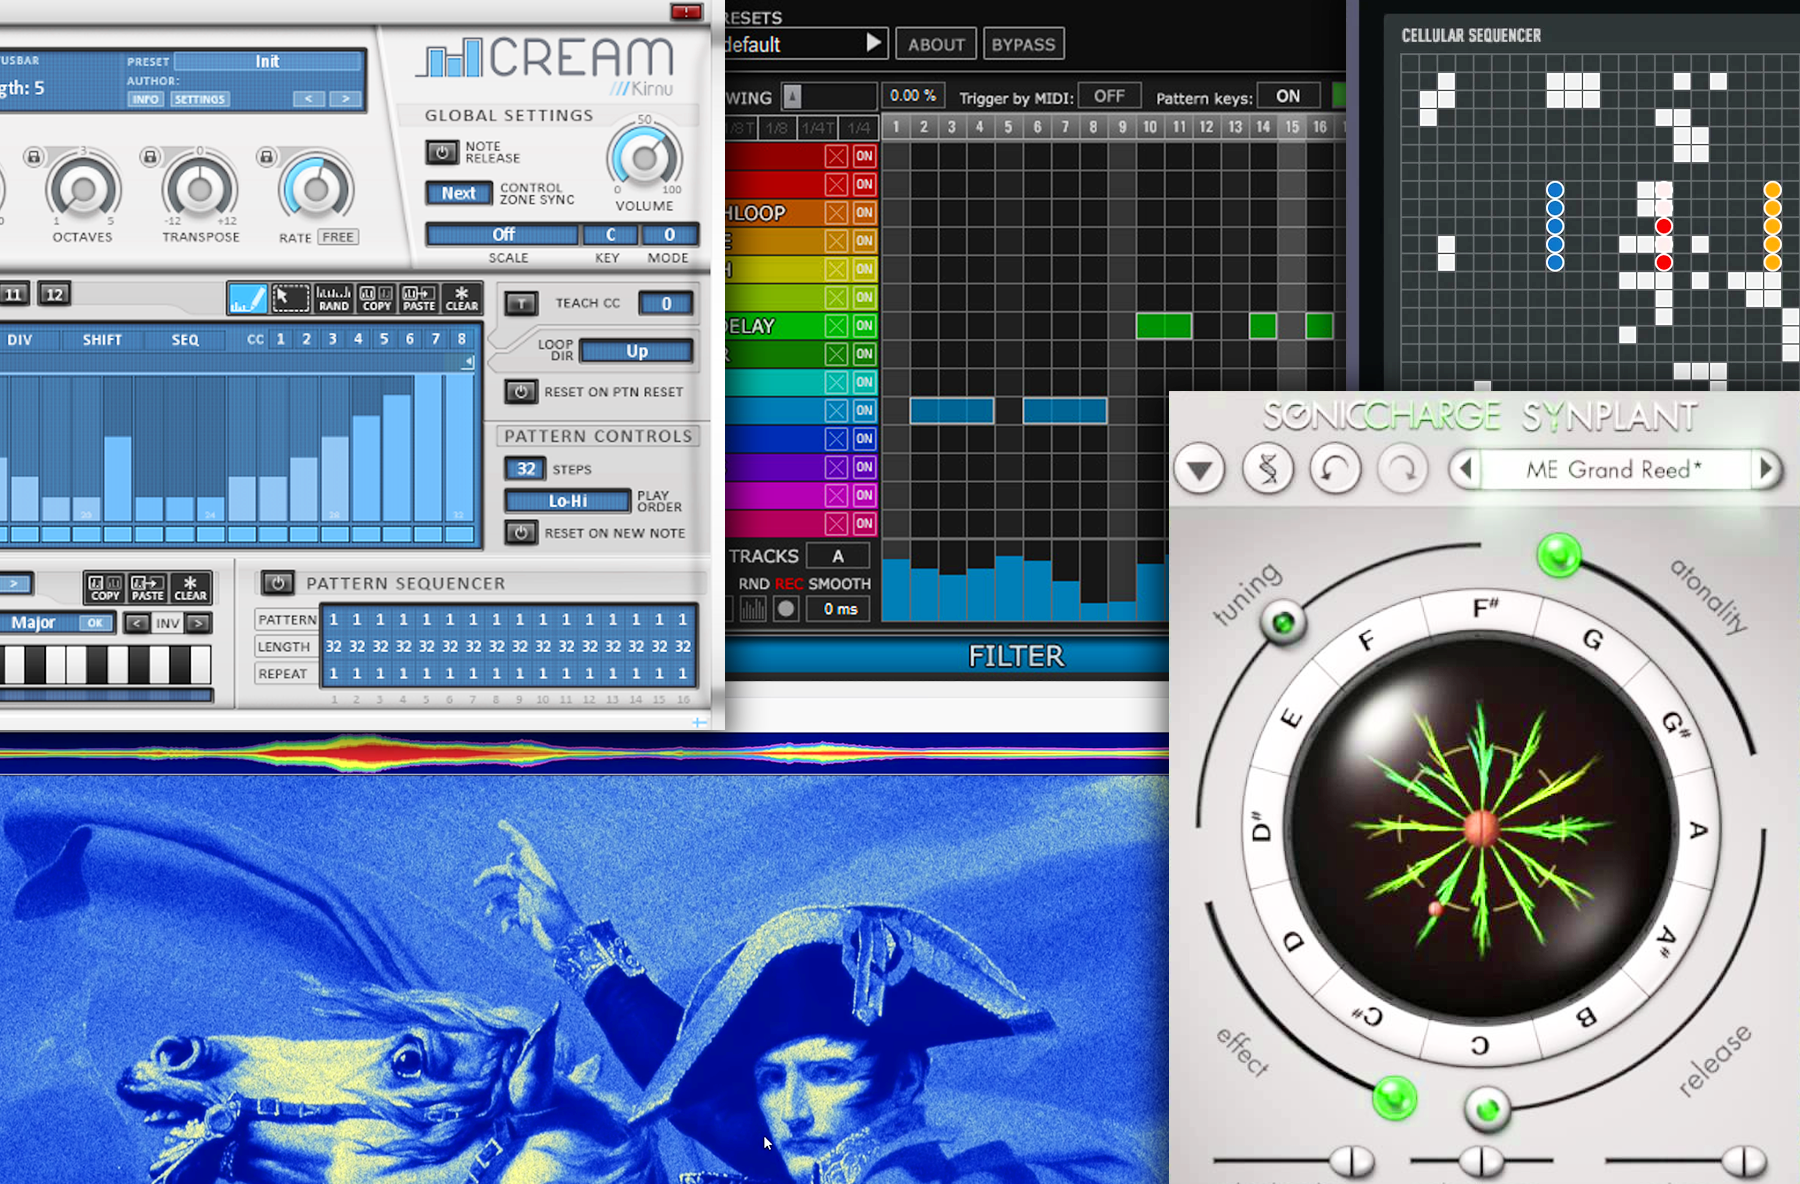Image resolution: width=1800 pixels, height=1184 pixels.
Task: Click the T button beside TEACH CC
Action: [521, 303]
